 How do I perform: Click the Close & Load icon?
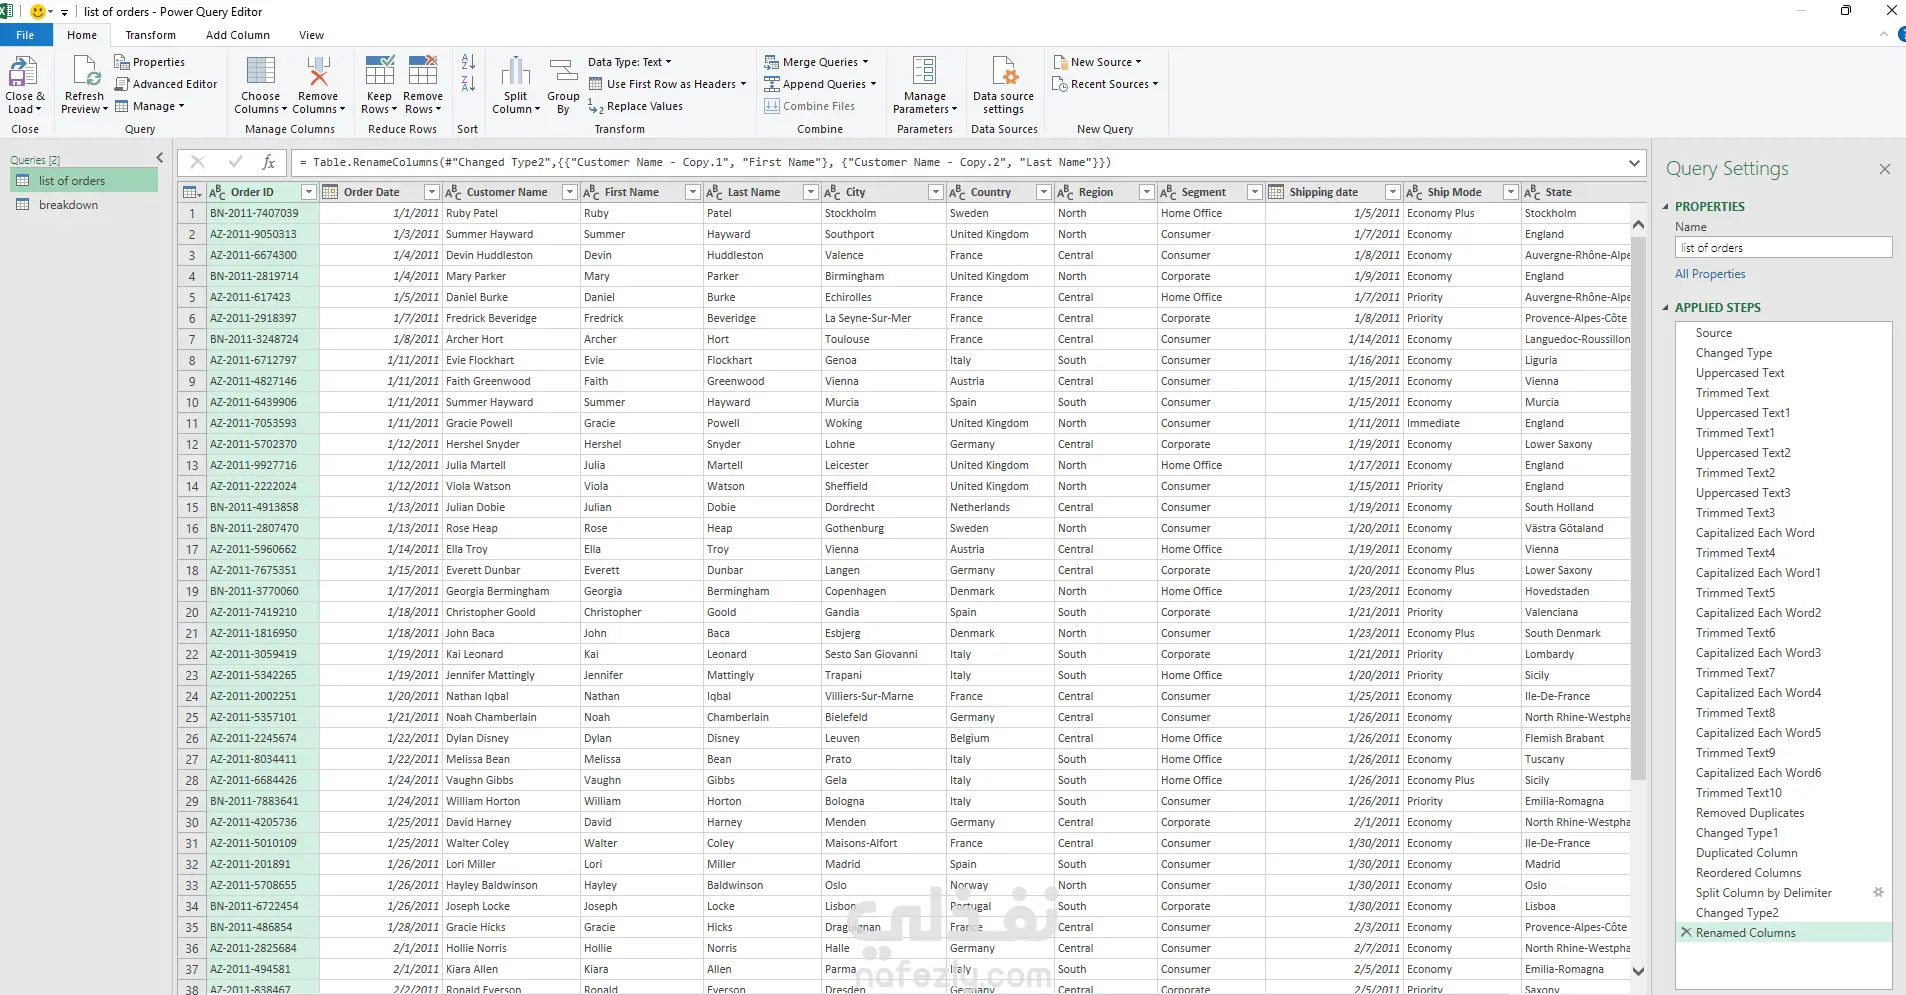pos(23,72)
